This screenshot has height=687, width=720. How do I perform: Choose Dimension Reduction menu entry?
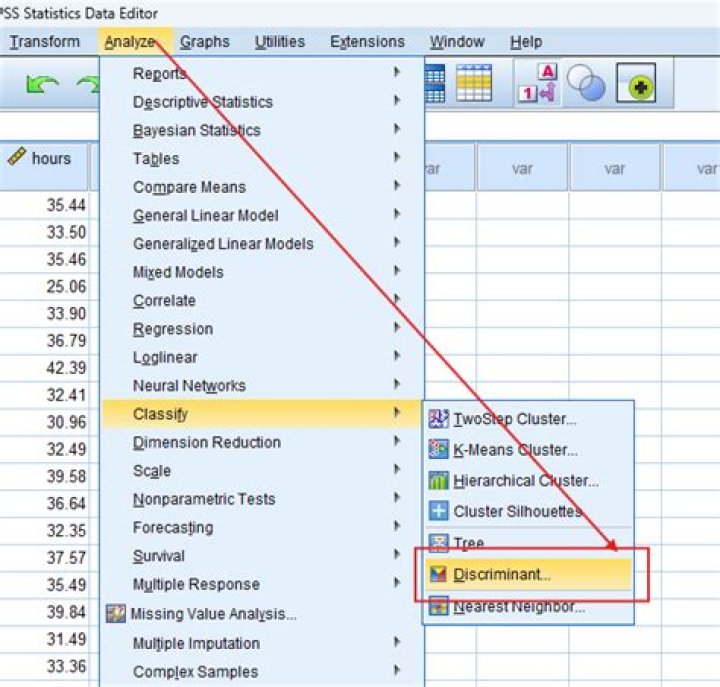pyautogui.click(x=262, y=442)
